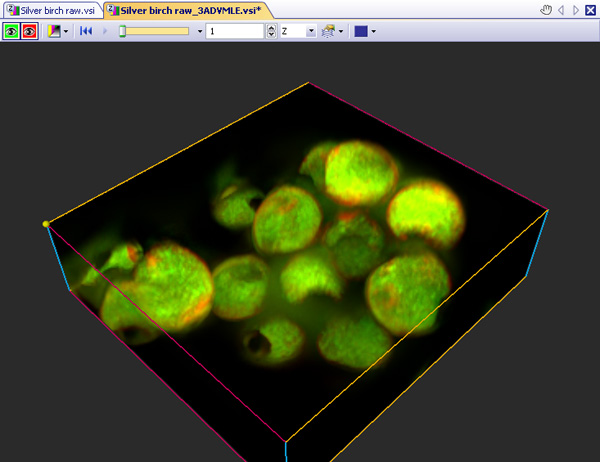Select the hand pan tool icon
The height and width of the screenshot is (462, 600).
click(x=545, y=10)
